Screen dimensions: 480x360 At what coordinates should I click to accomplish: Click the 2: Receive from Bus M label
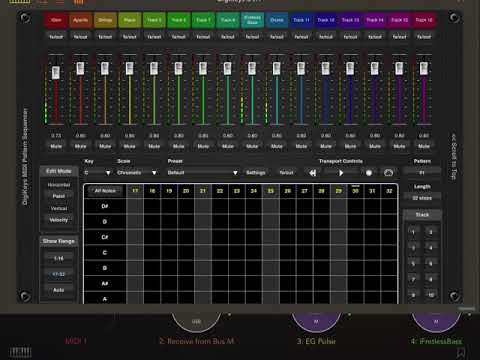197,341
